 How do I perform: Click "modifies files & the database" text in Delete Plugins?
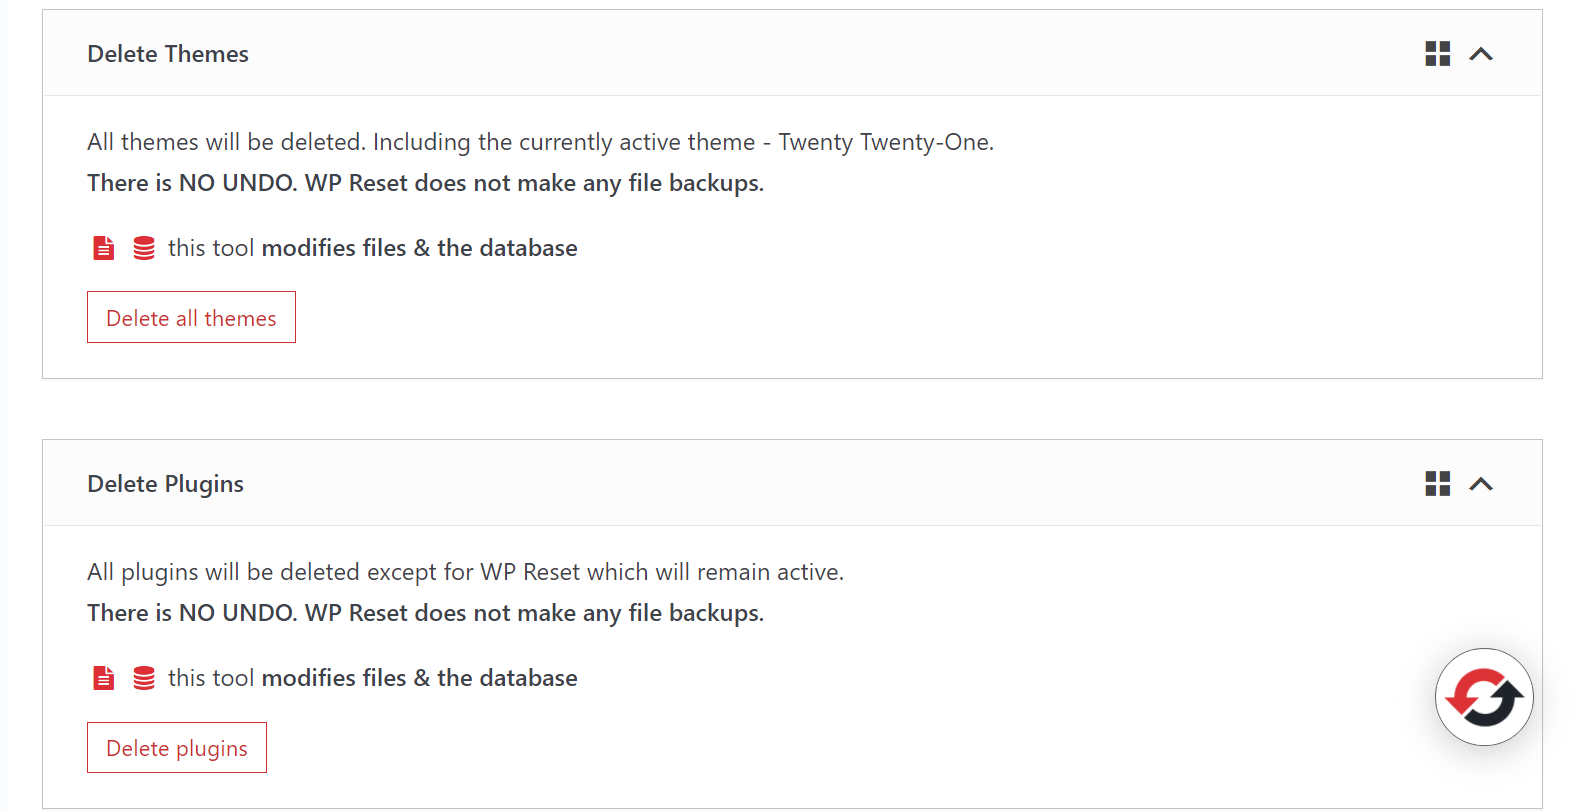coord(419,678)
